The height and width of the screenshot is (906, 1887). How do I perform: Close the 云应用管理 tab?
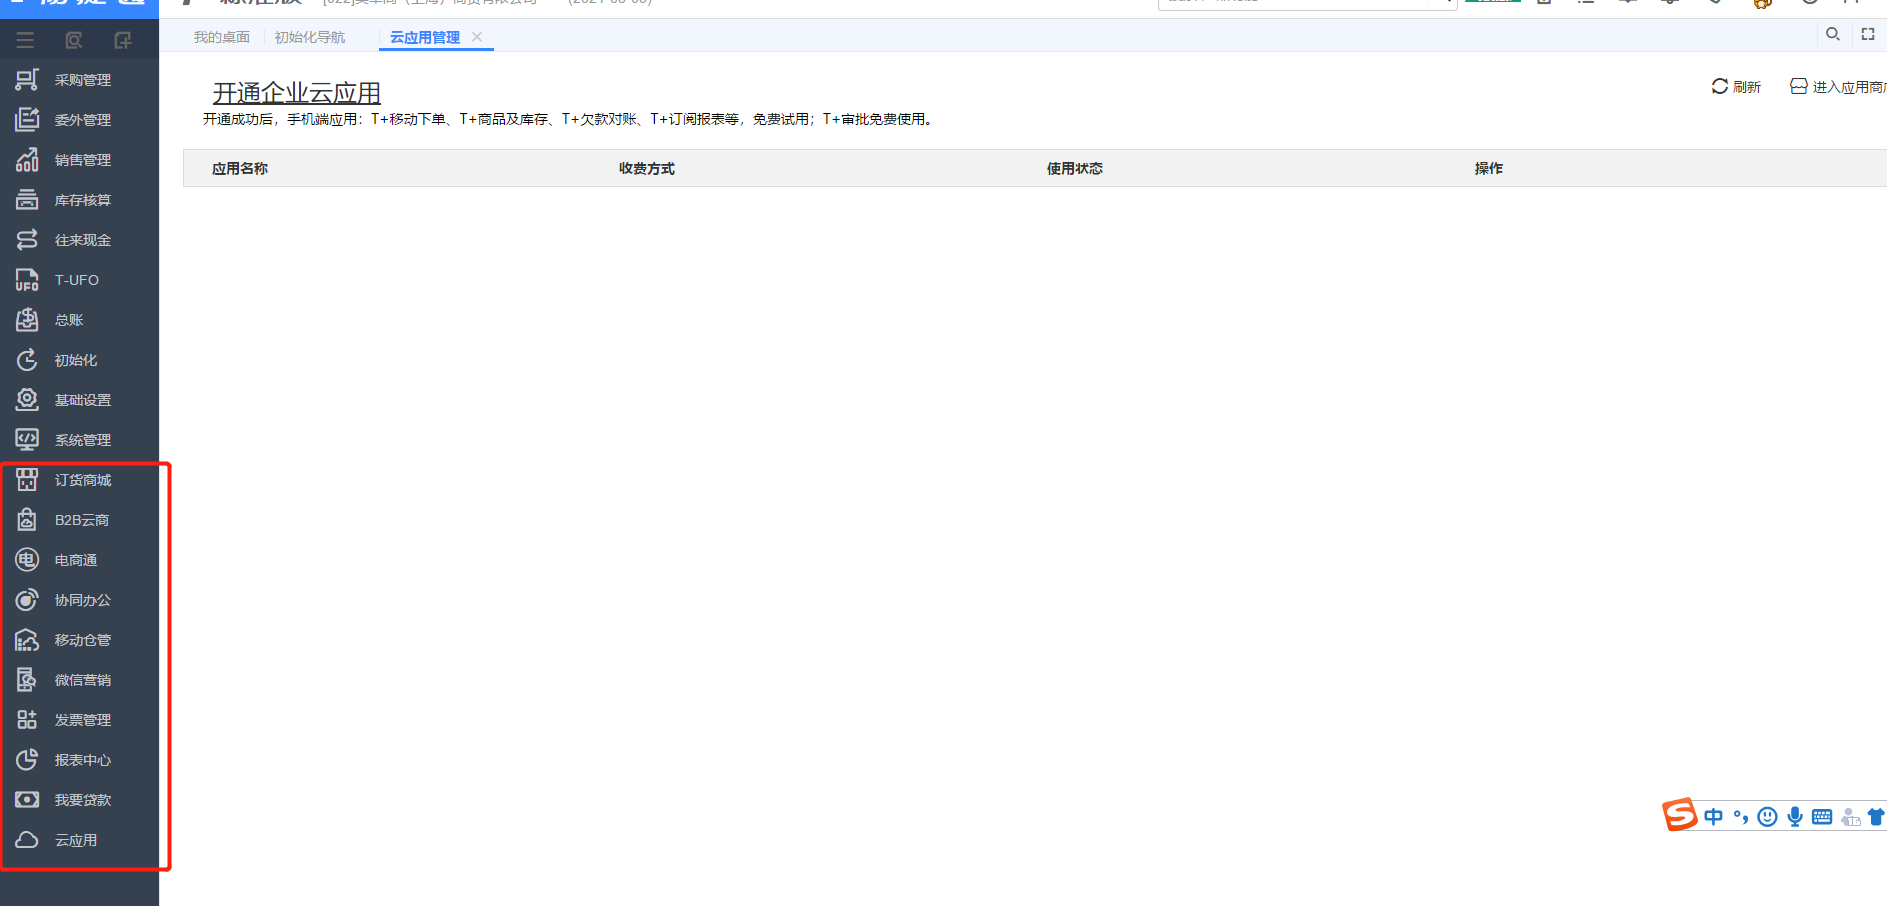point(477,37)
